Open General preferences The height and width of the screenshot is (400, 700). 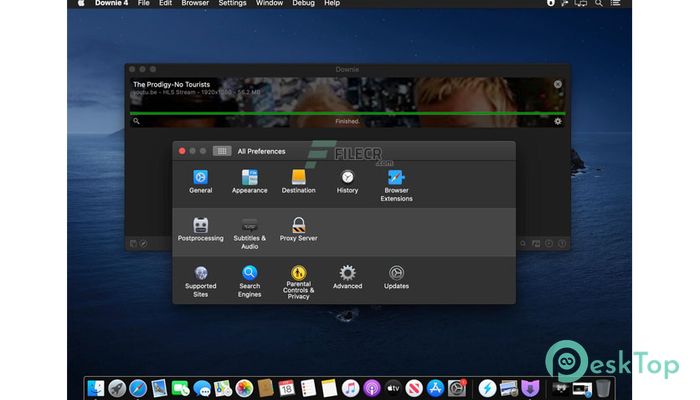coord(200,181)
